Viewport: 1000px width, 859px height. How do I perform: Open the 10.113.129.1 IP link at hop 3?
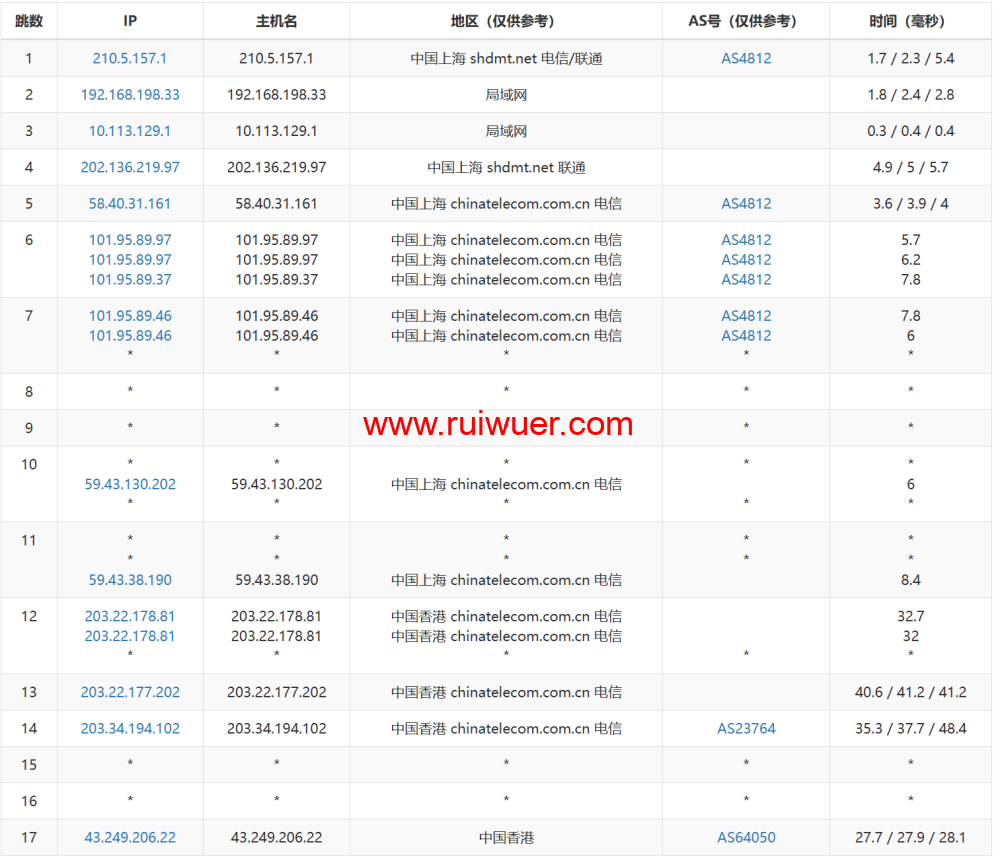coord(130,131)
